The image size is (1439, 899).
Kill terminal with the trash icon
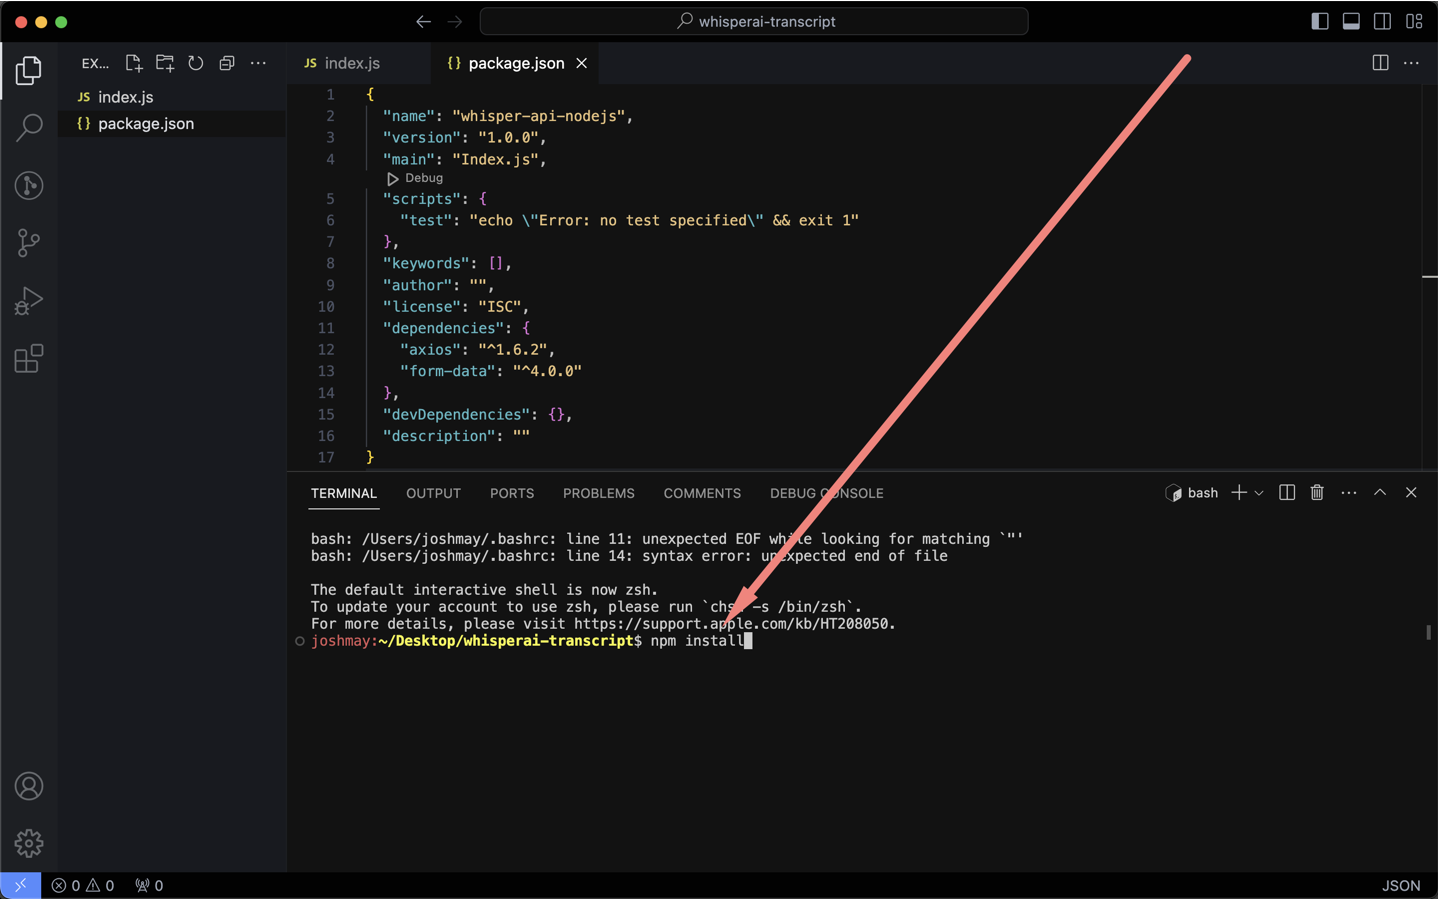click(1317, 493)
